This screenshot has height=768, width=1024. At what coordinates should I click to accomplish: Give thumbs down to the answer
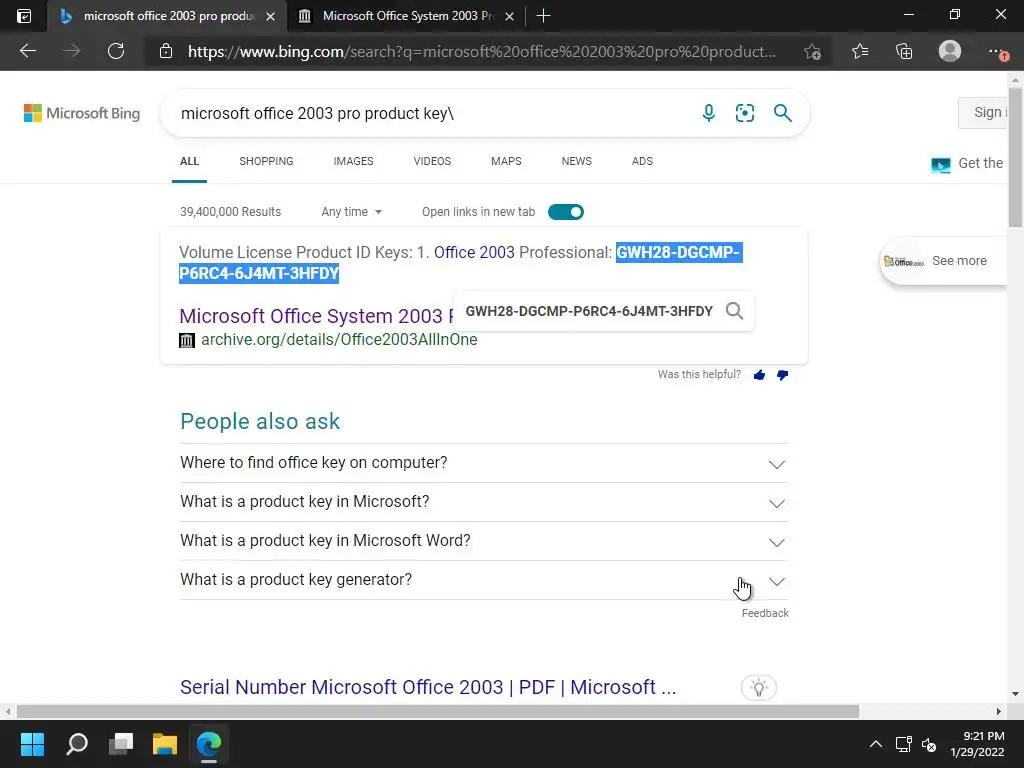[x=782, y=375]
